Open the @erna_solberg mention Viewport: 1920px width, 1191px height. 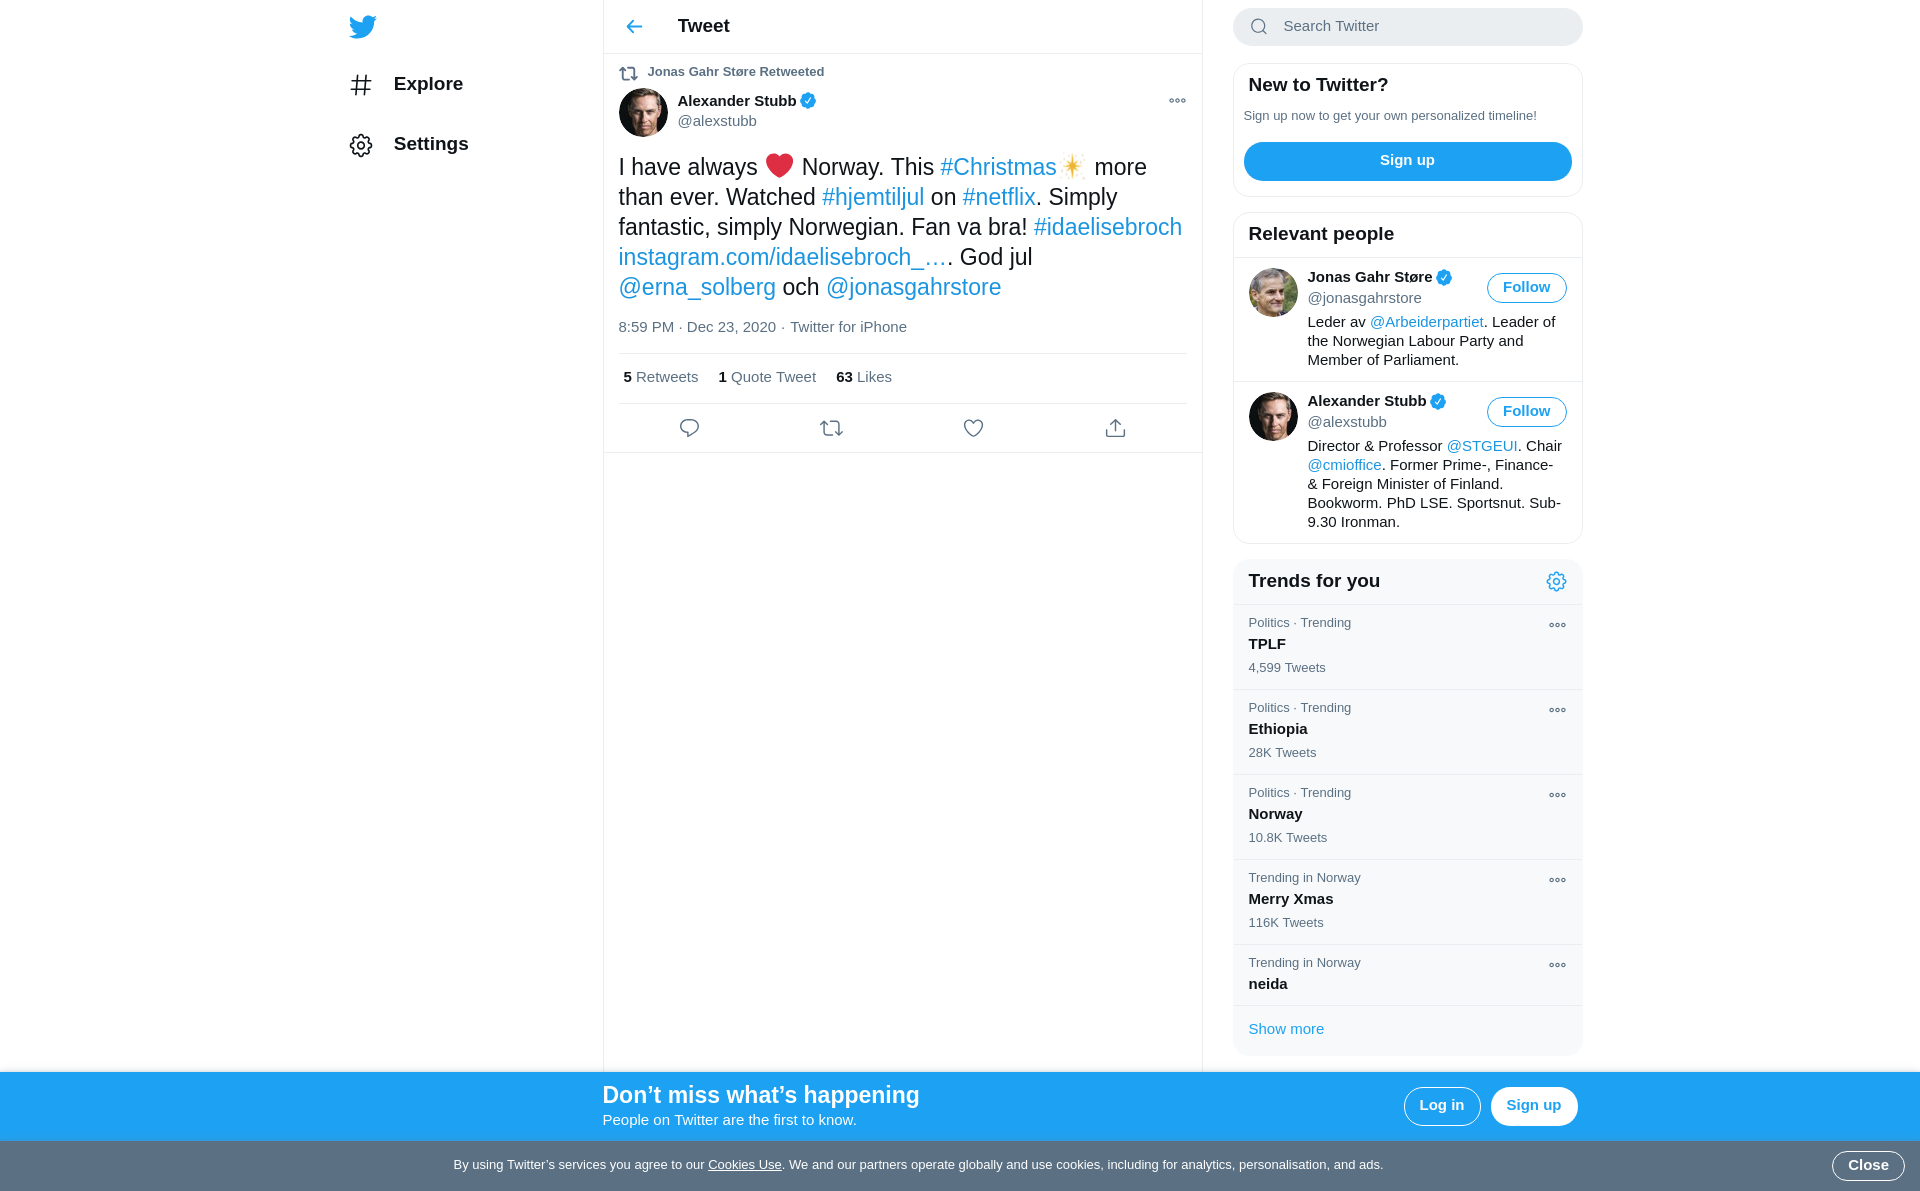click(697, 287)
